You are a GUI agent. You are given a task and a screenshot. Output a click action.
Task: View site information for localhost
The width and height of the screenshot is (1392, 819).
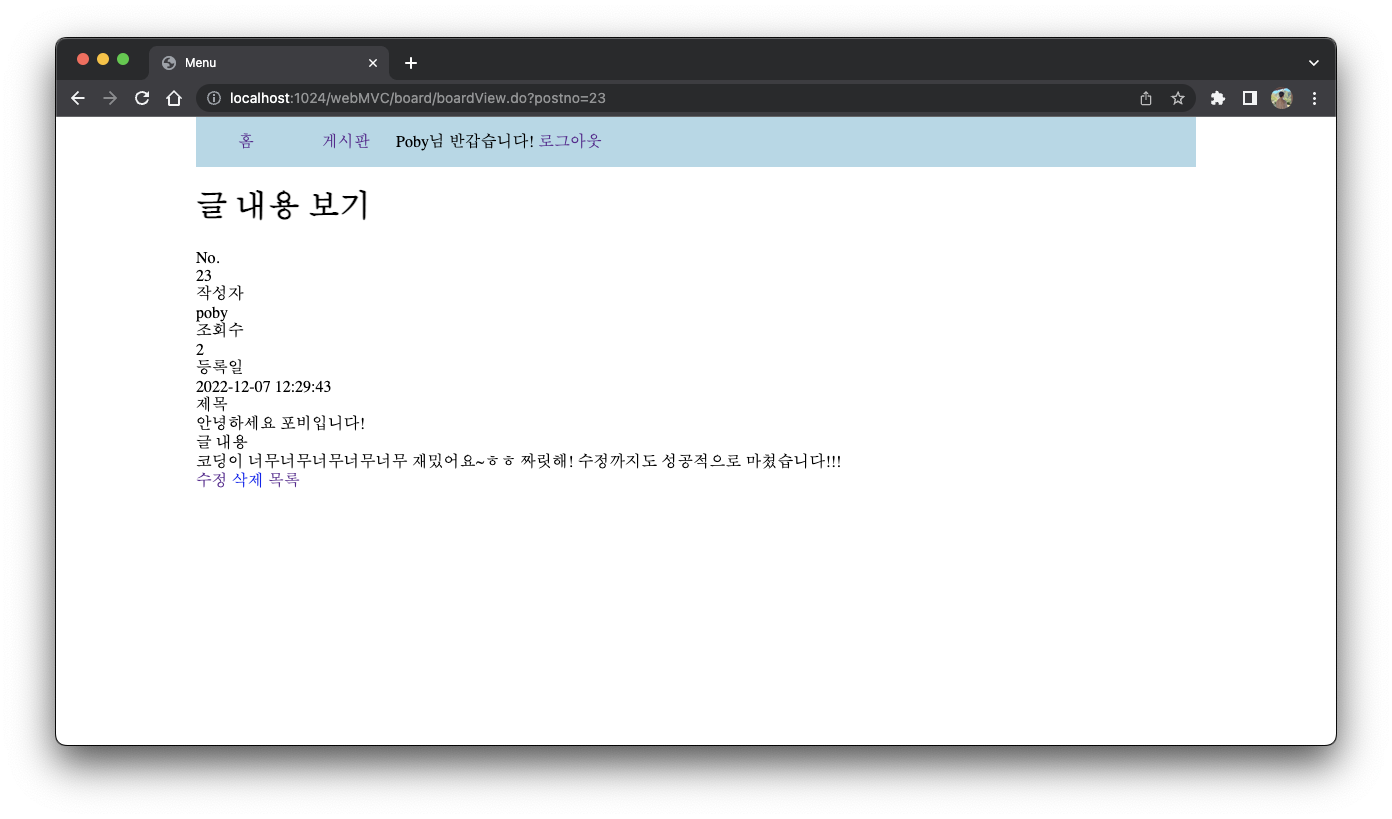[x=213, y=98]
